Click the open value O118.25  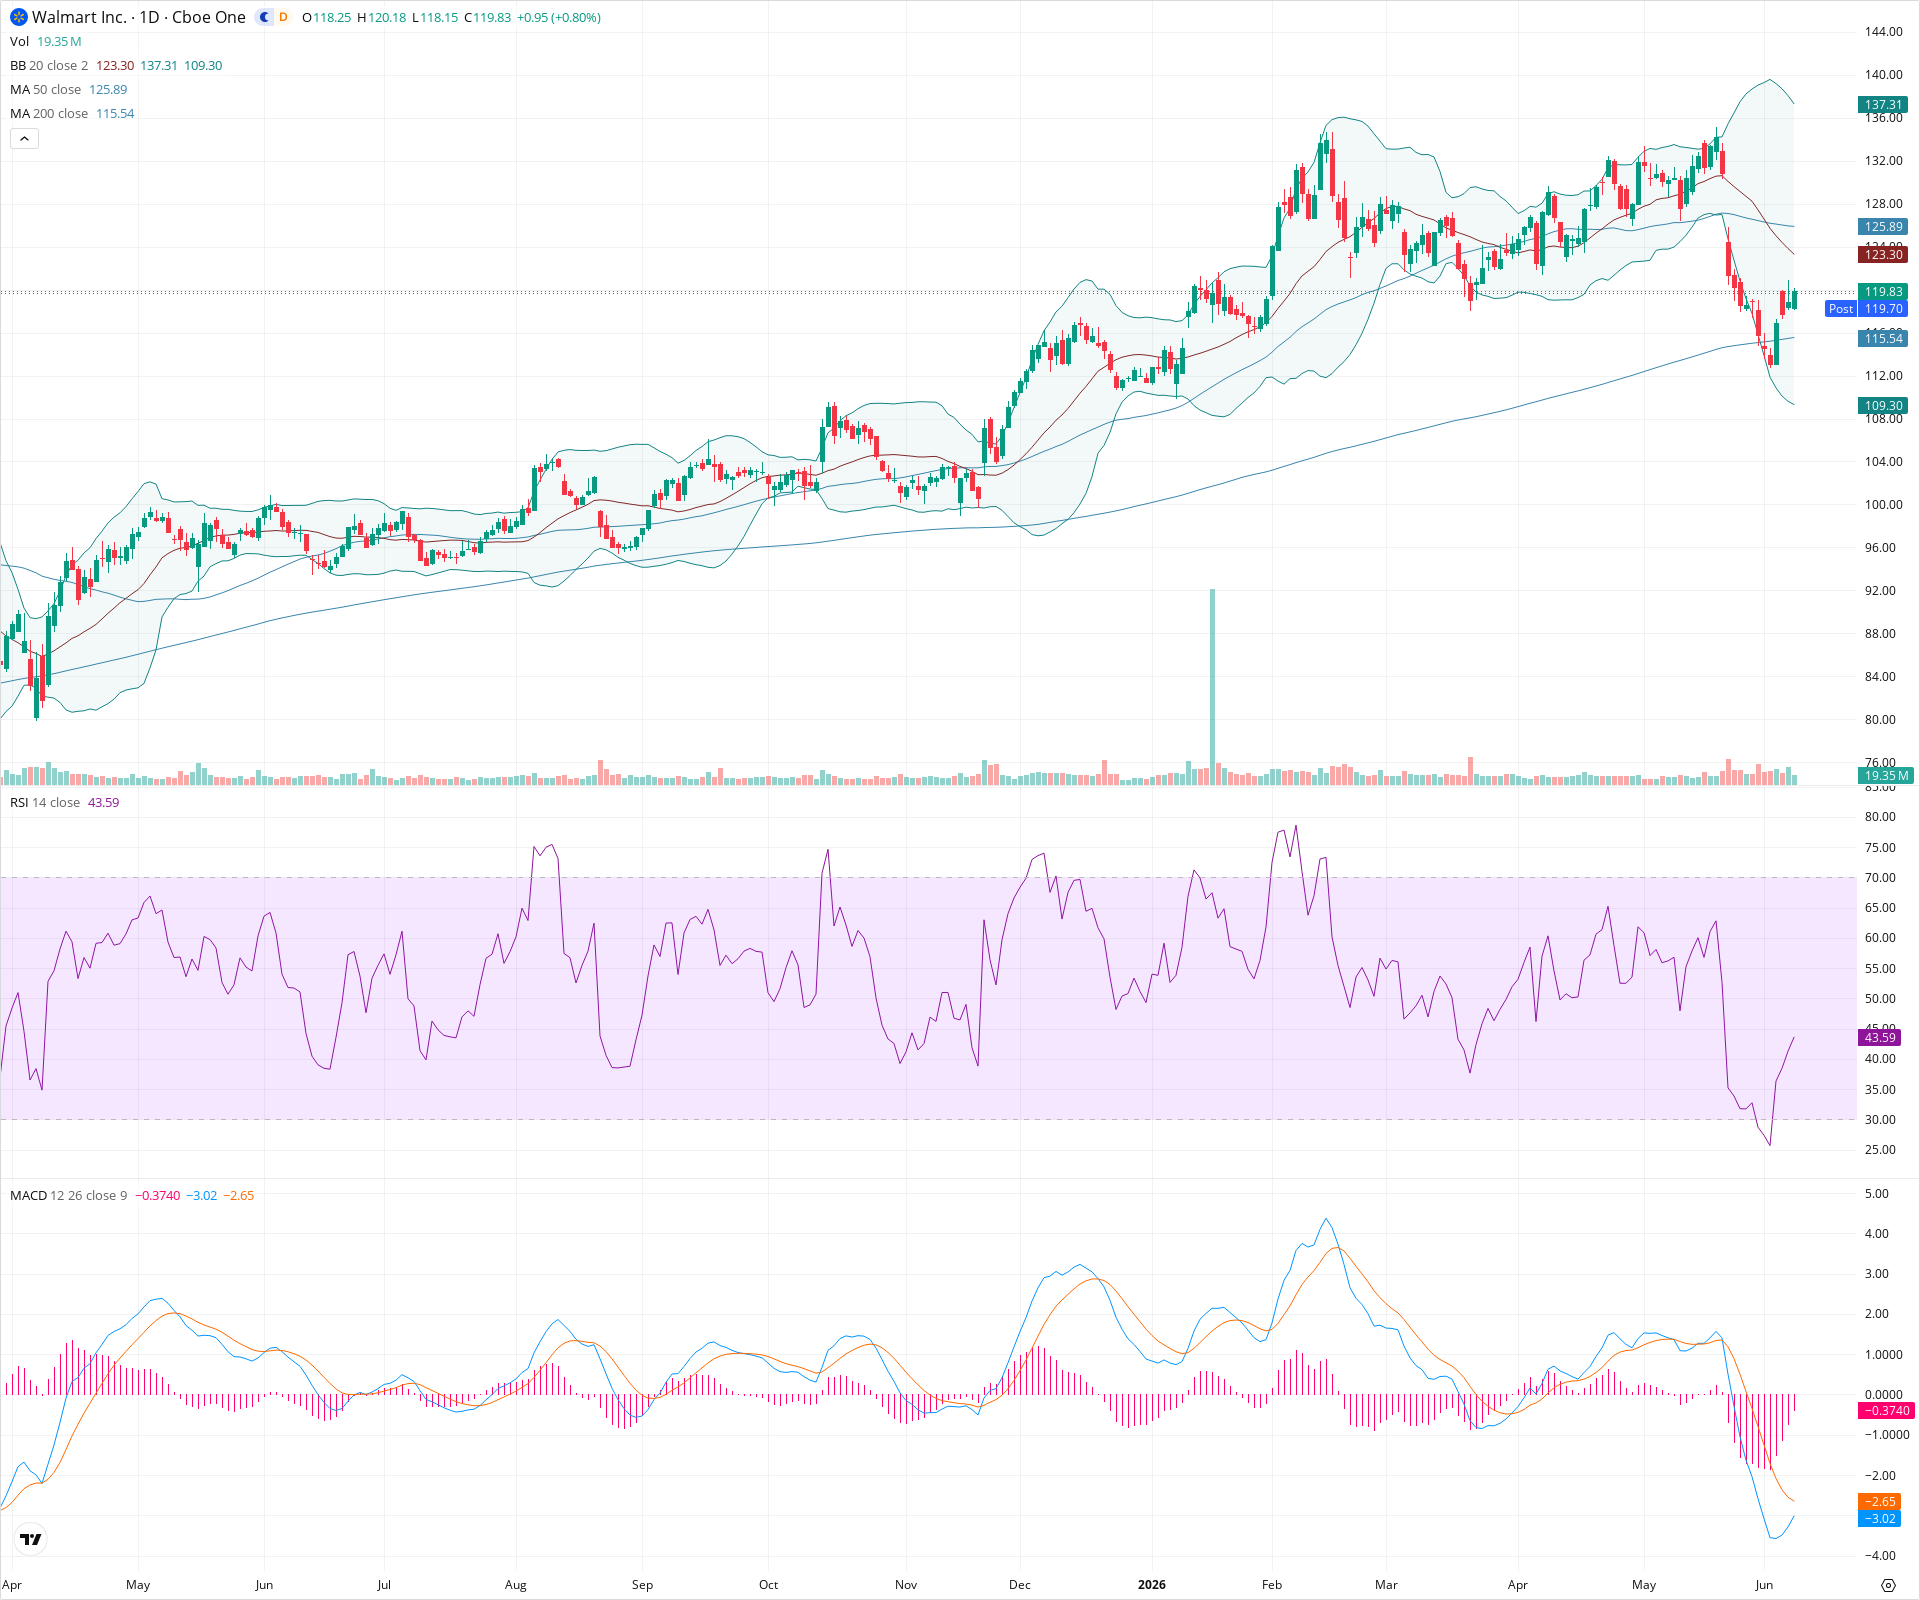click(x=326, y=18)
